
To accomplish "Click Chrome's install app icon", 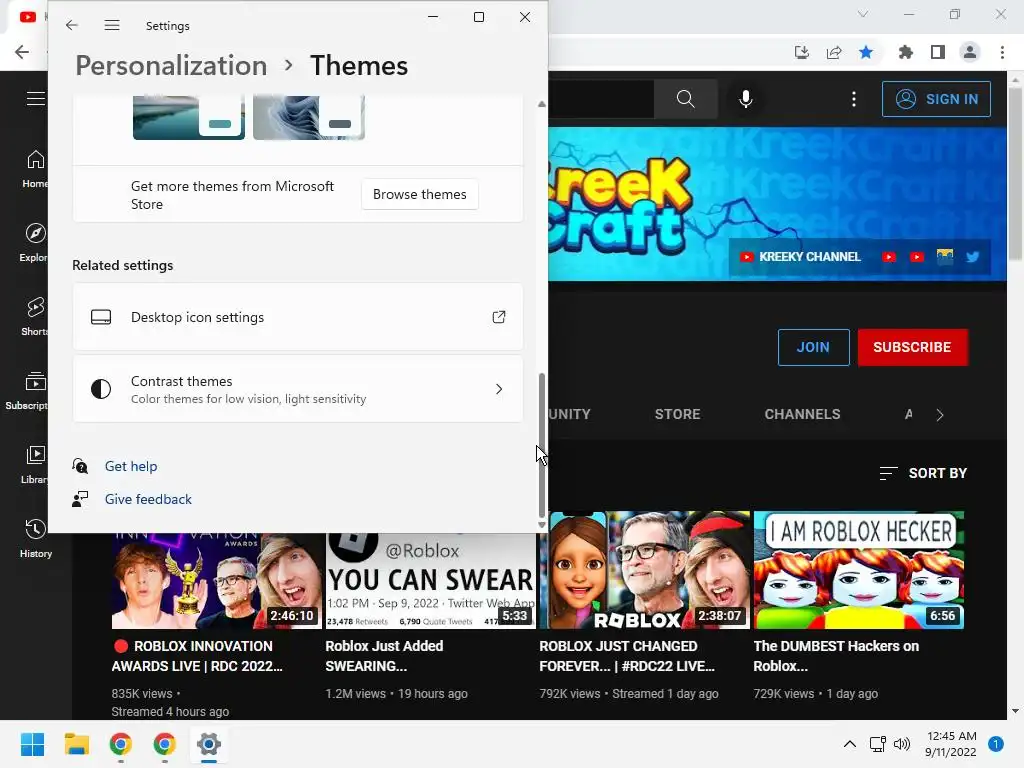I will pyautogui.click(x=801, y=52).
